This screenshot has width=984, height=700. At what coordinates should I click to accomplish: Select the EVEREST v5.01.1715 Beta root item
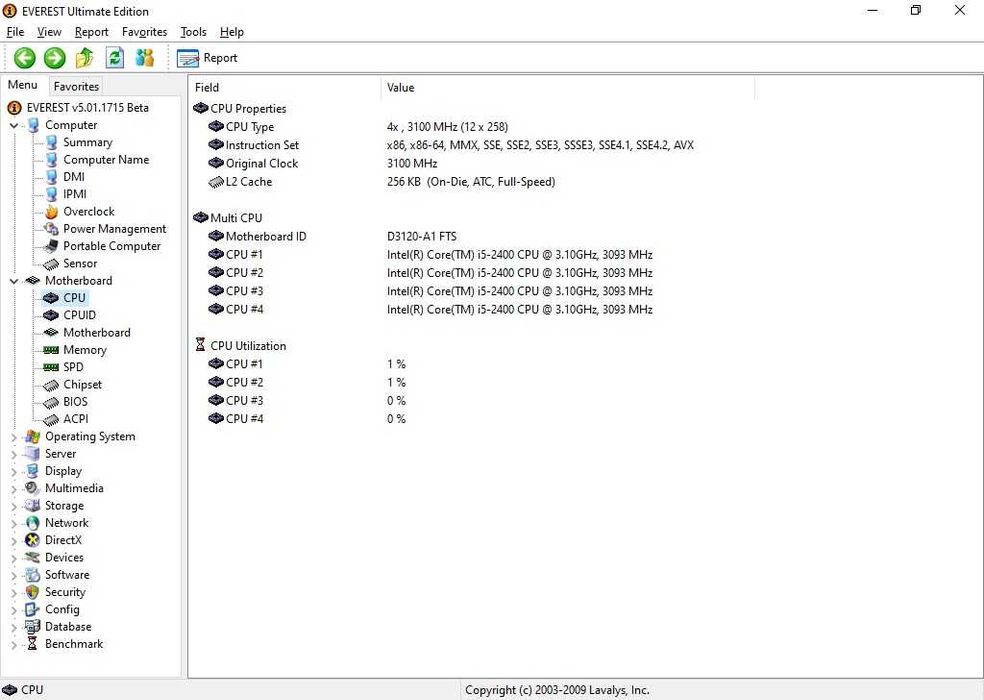88,107
